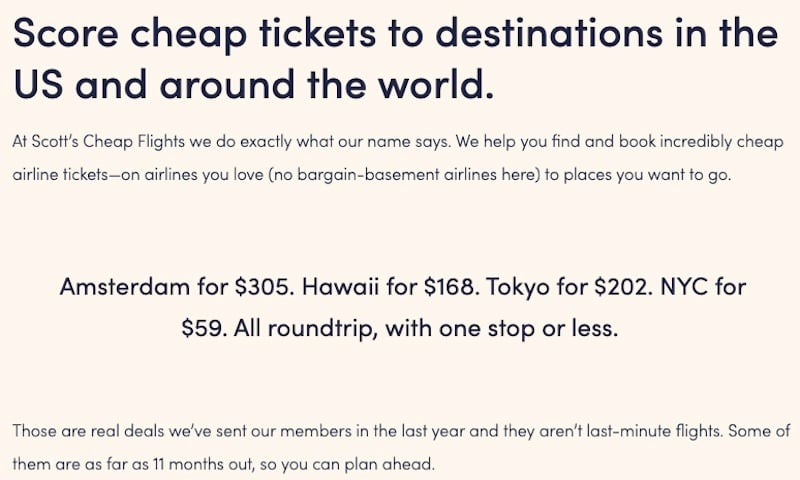Click the word "world." in the heading
The height and width of the screenshot is (480, 800).
point(436,83)
